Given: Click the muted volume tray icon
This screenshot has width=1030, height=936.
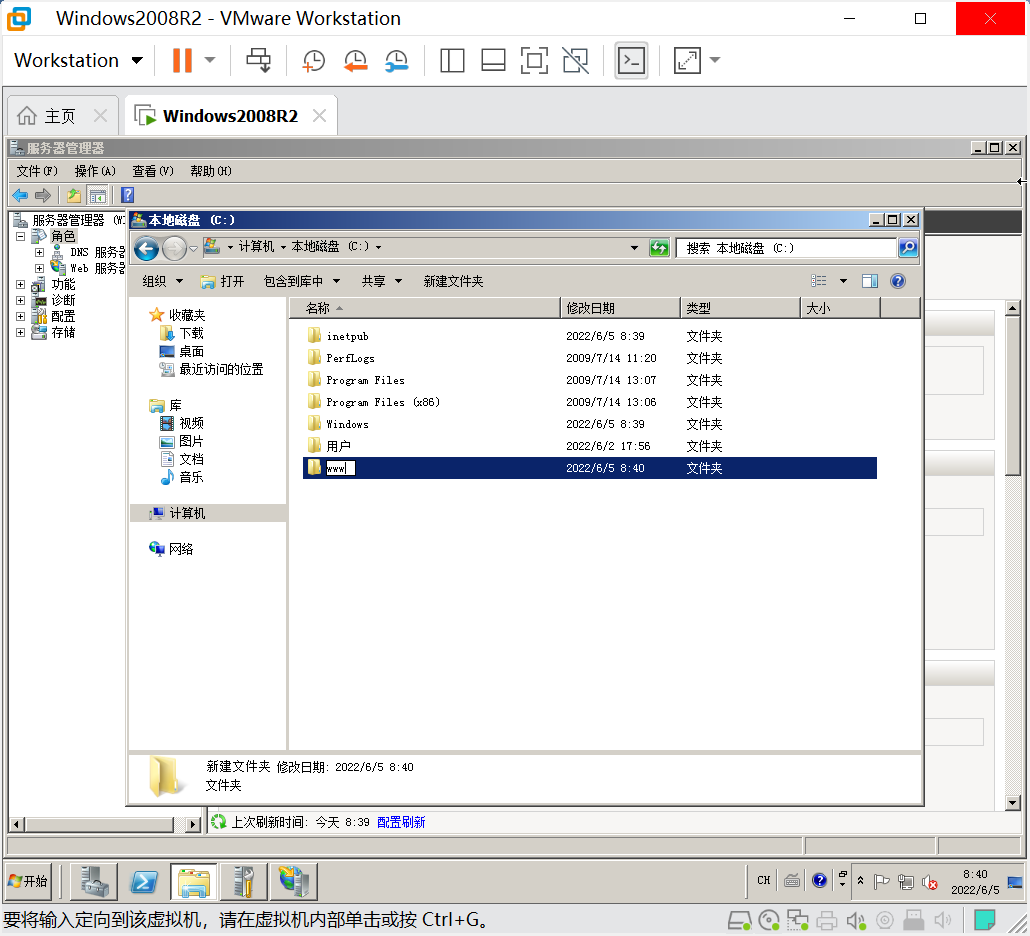Looking at the screenshot, I should coord(929,881).
